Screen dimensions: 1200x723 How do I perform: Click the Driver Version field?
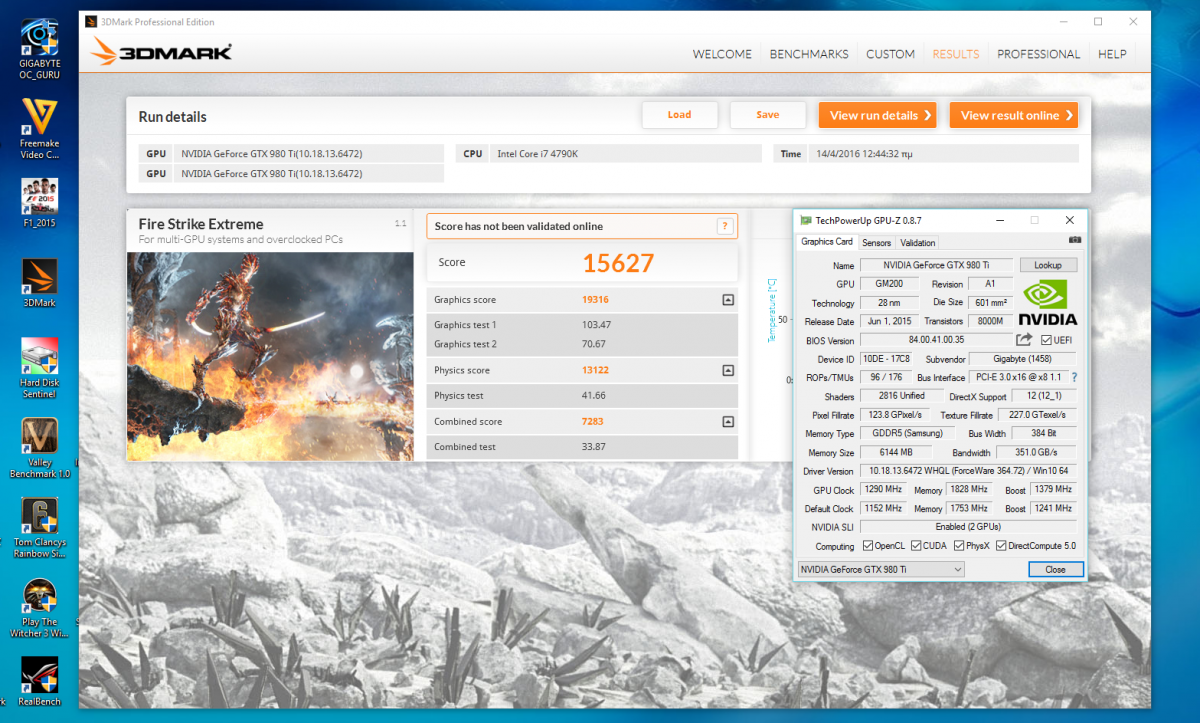click(968, 470)
